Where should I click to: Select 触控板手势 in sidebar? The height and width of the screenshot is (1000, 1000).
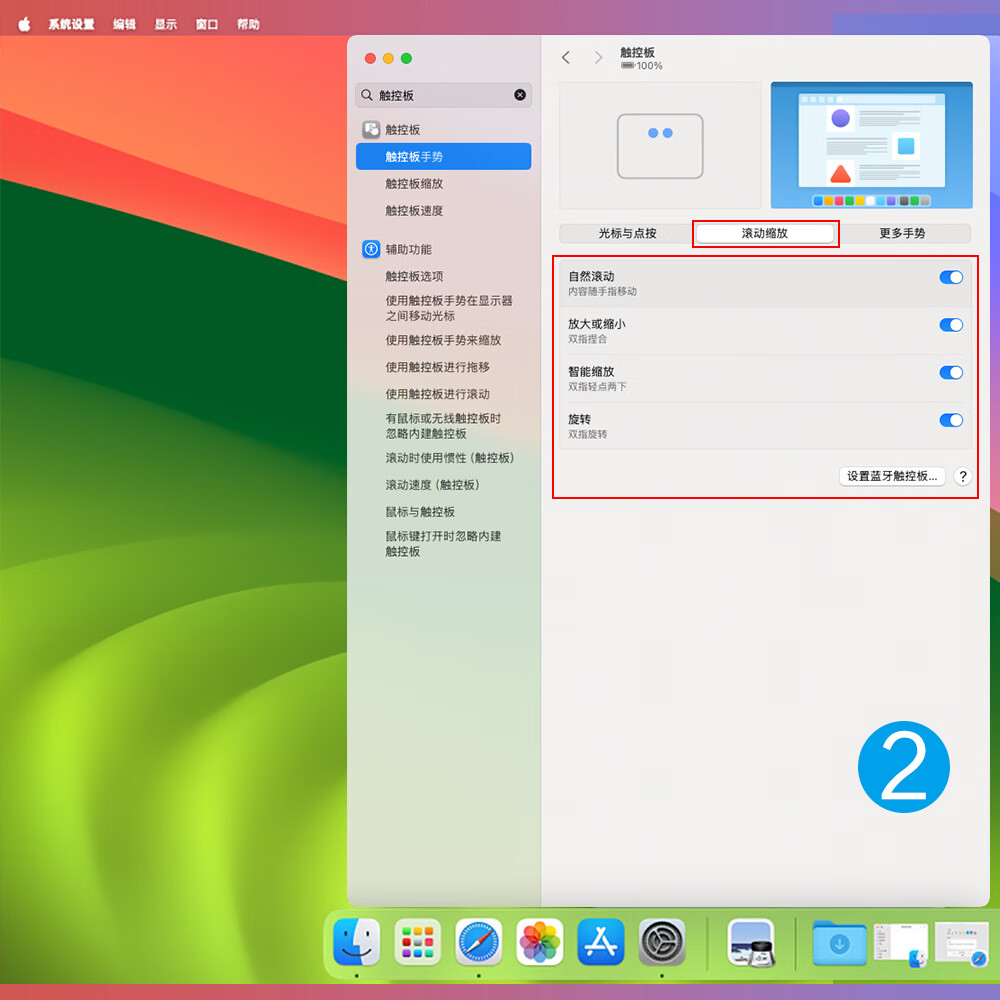[x=443, y=157]
